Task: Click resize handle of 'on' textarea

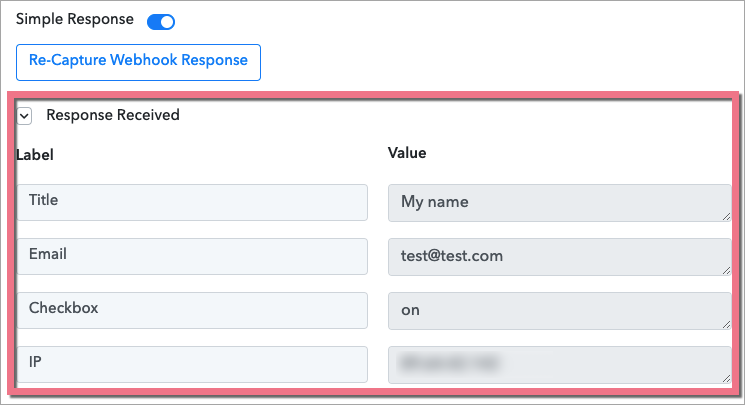Action: (x=725, y=323)
